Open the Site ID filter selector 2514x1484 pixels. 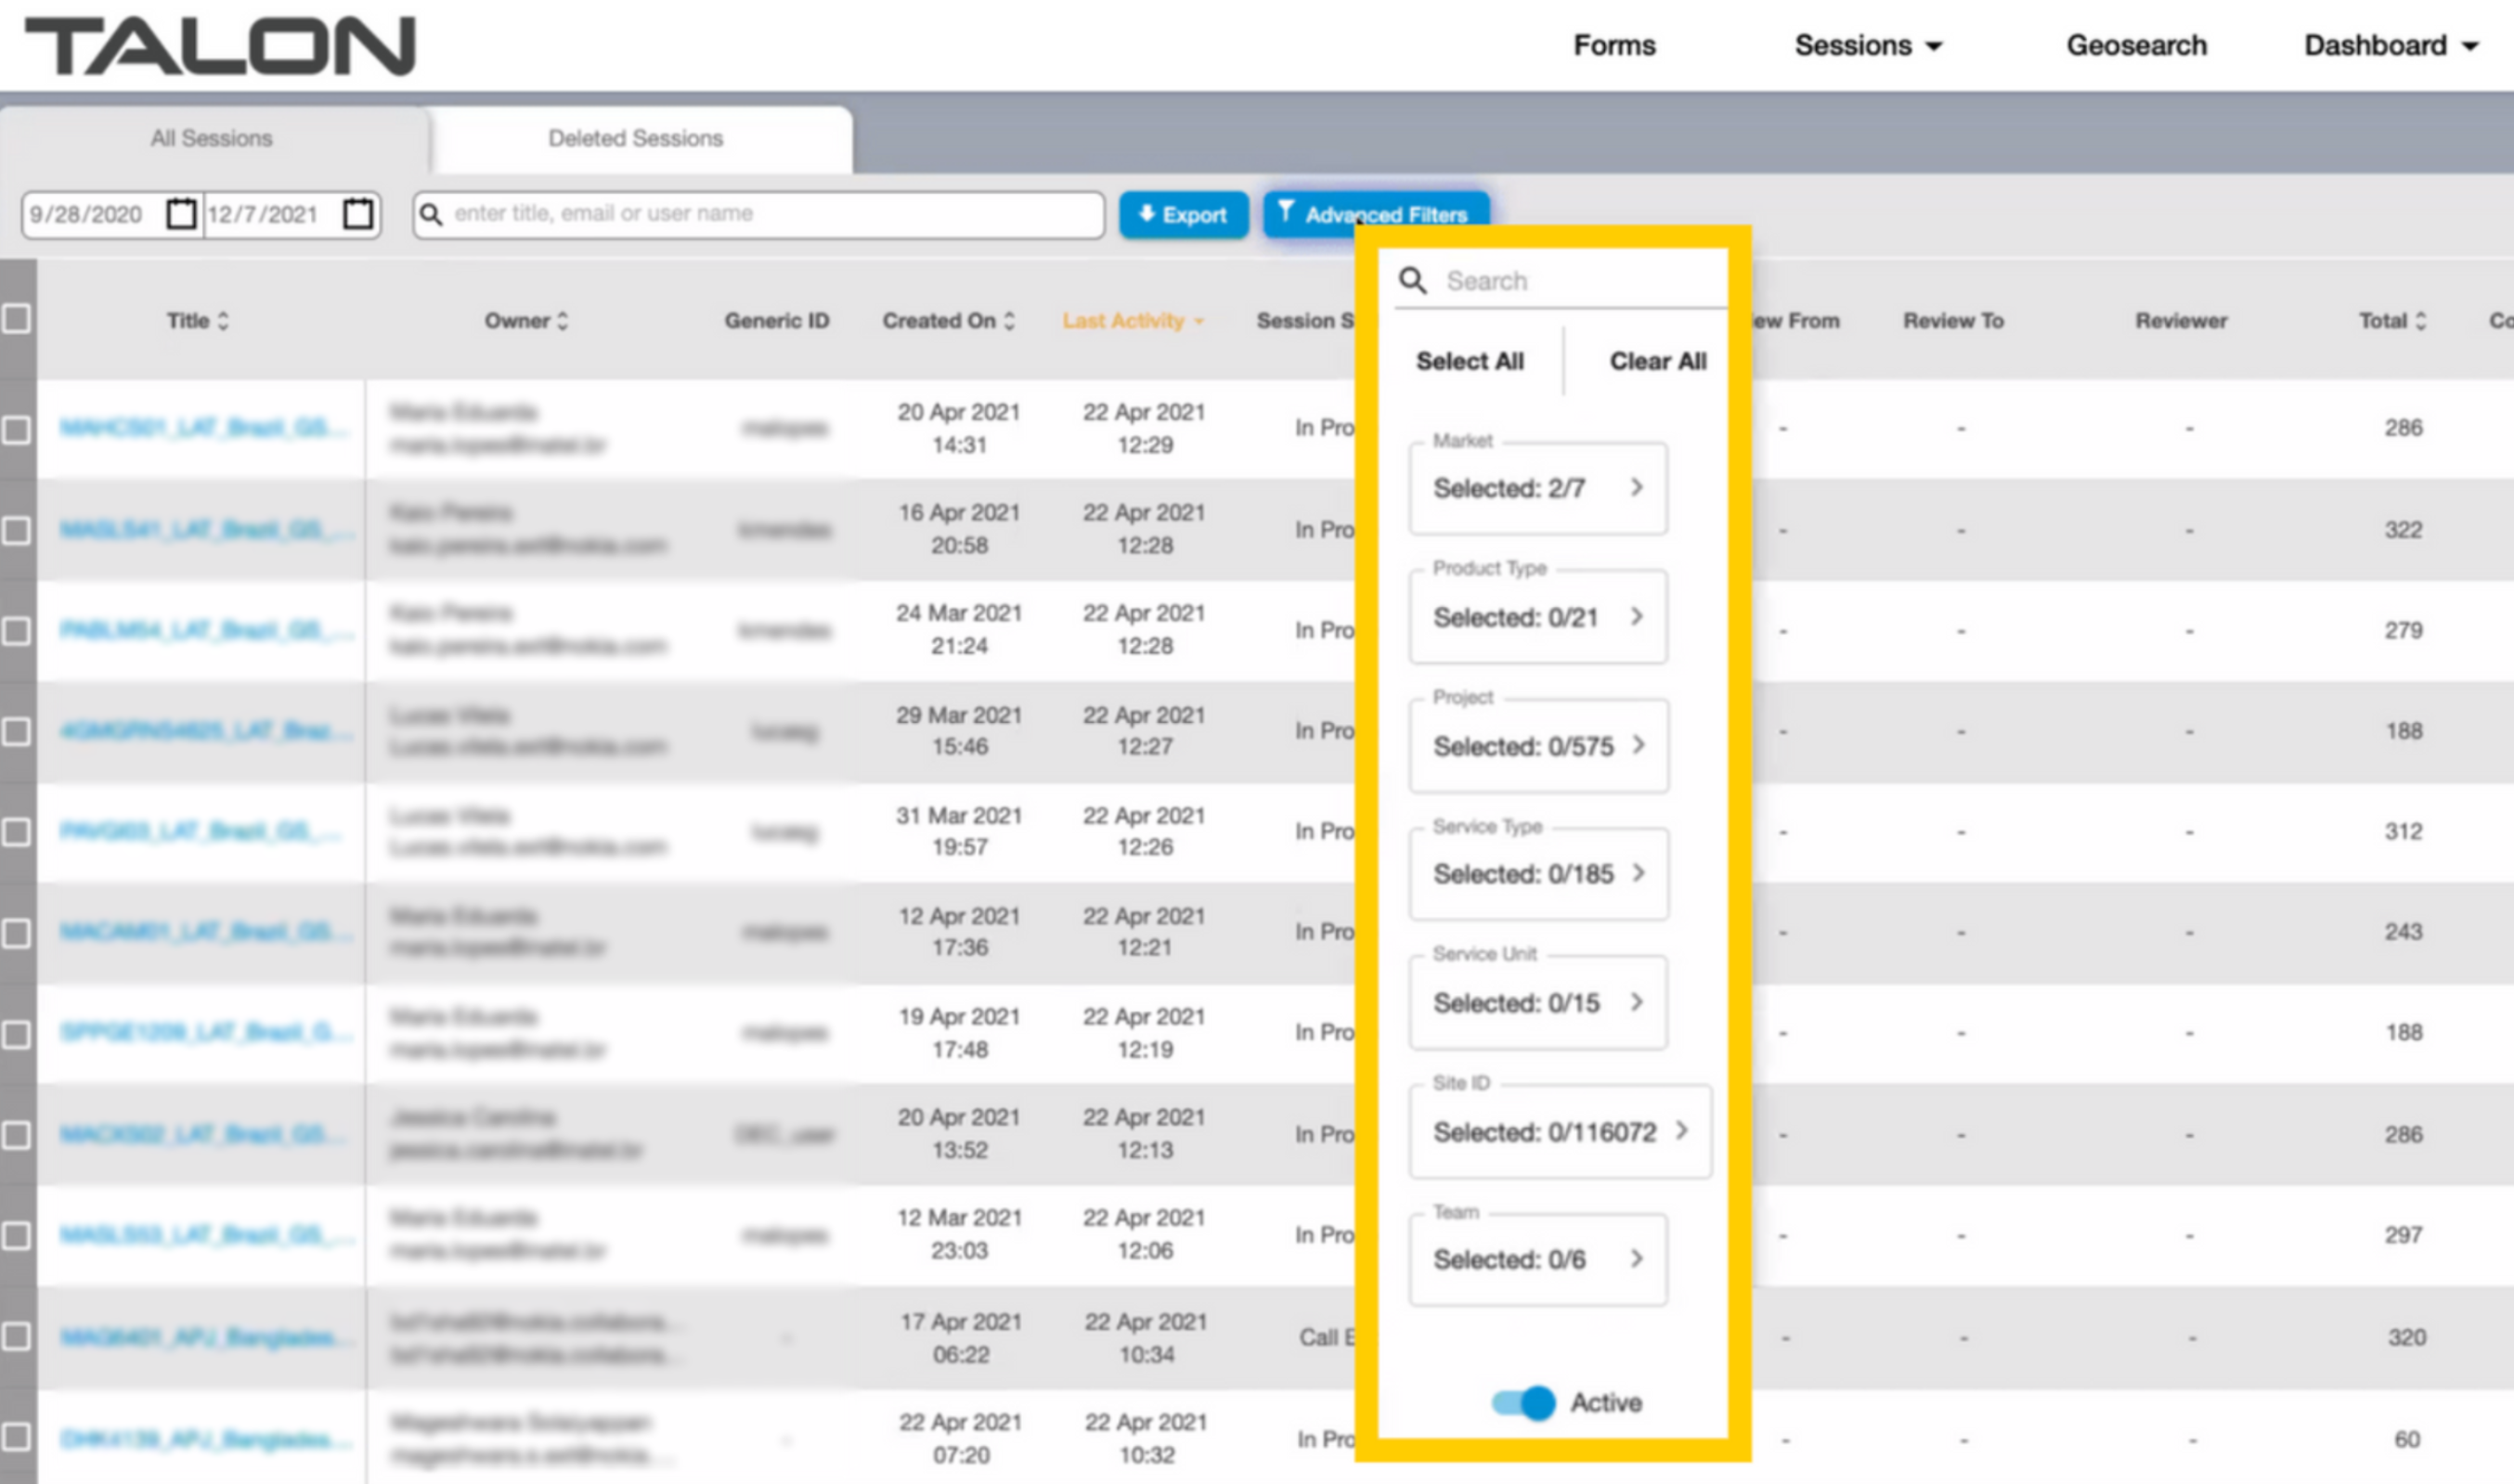[x=1559, y=1132]
